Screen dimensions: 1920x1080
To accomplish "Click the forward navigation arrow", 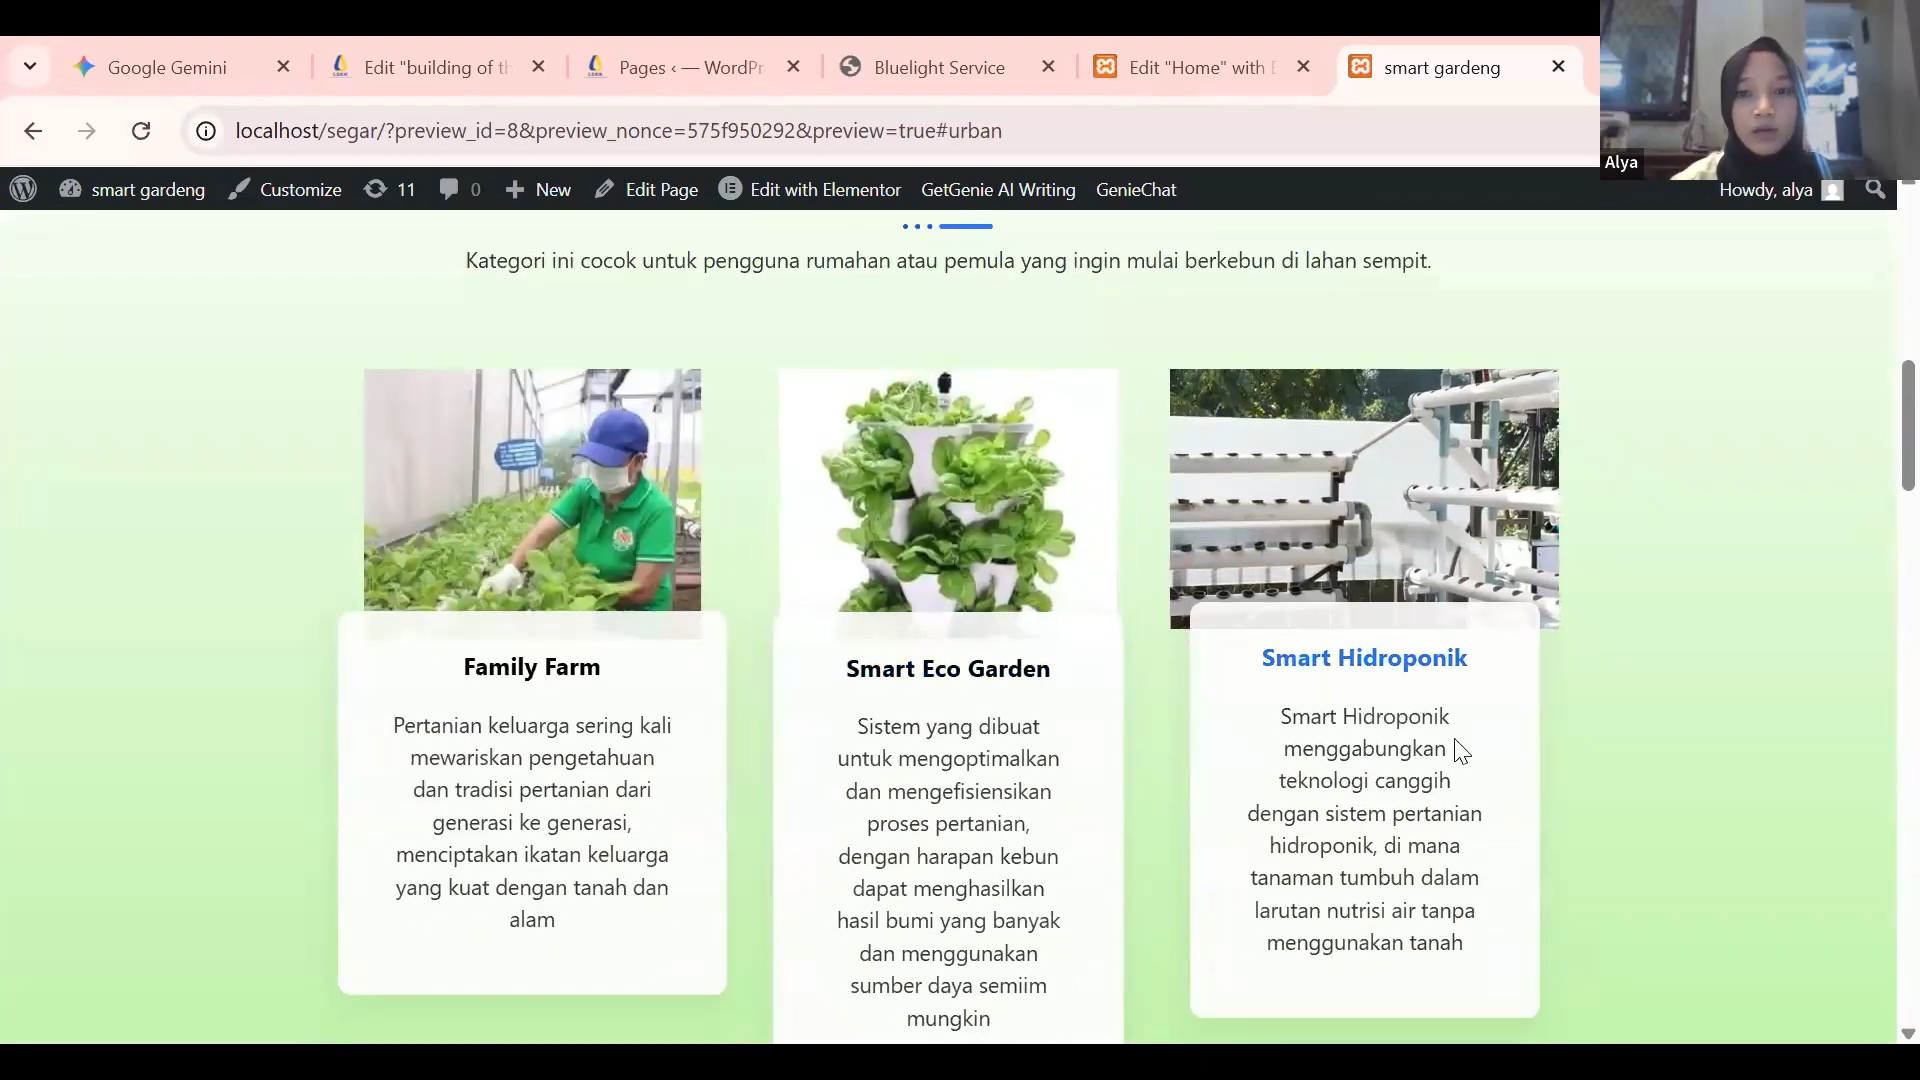I will (x=86, y=130).
